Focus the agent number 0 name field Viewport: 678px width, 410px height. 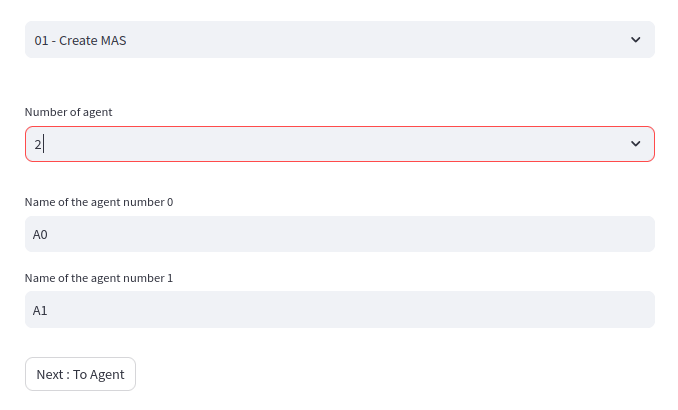click(x=339, y=234)
